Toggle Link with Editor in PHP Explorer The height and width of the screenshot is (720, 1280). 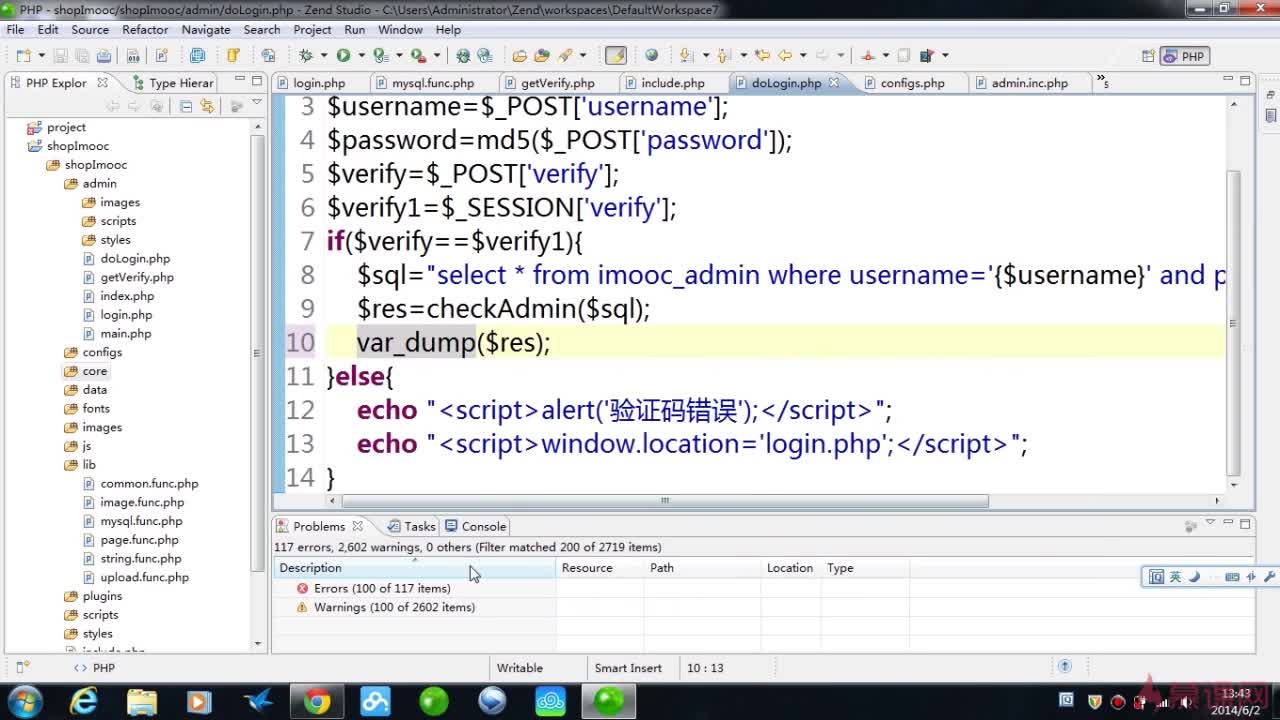point(207,106)
